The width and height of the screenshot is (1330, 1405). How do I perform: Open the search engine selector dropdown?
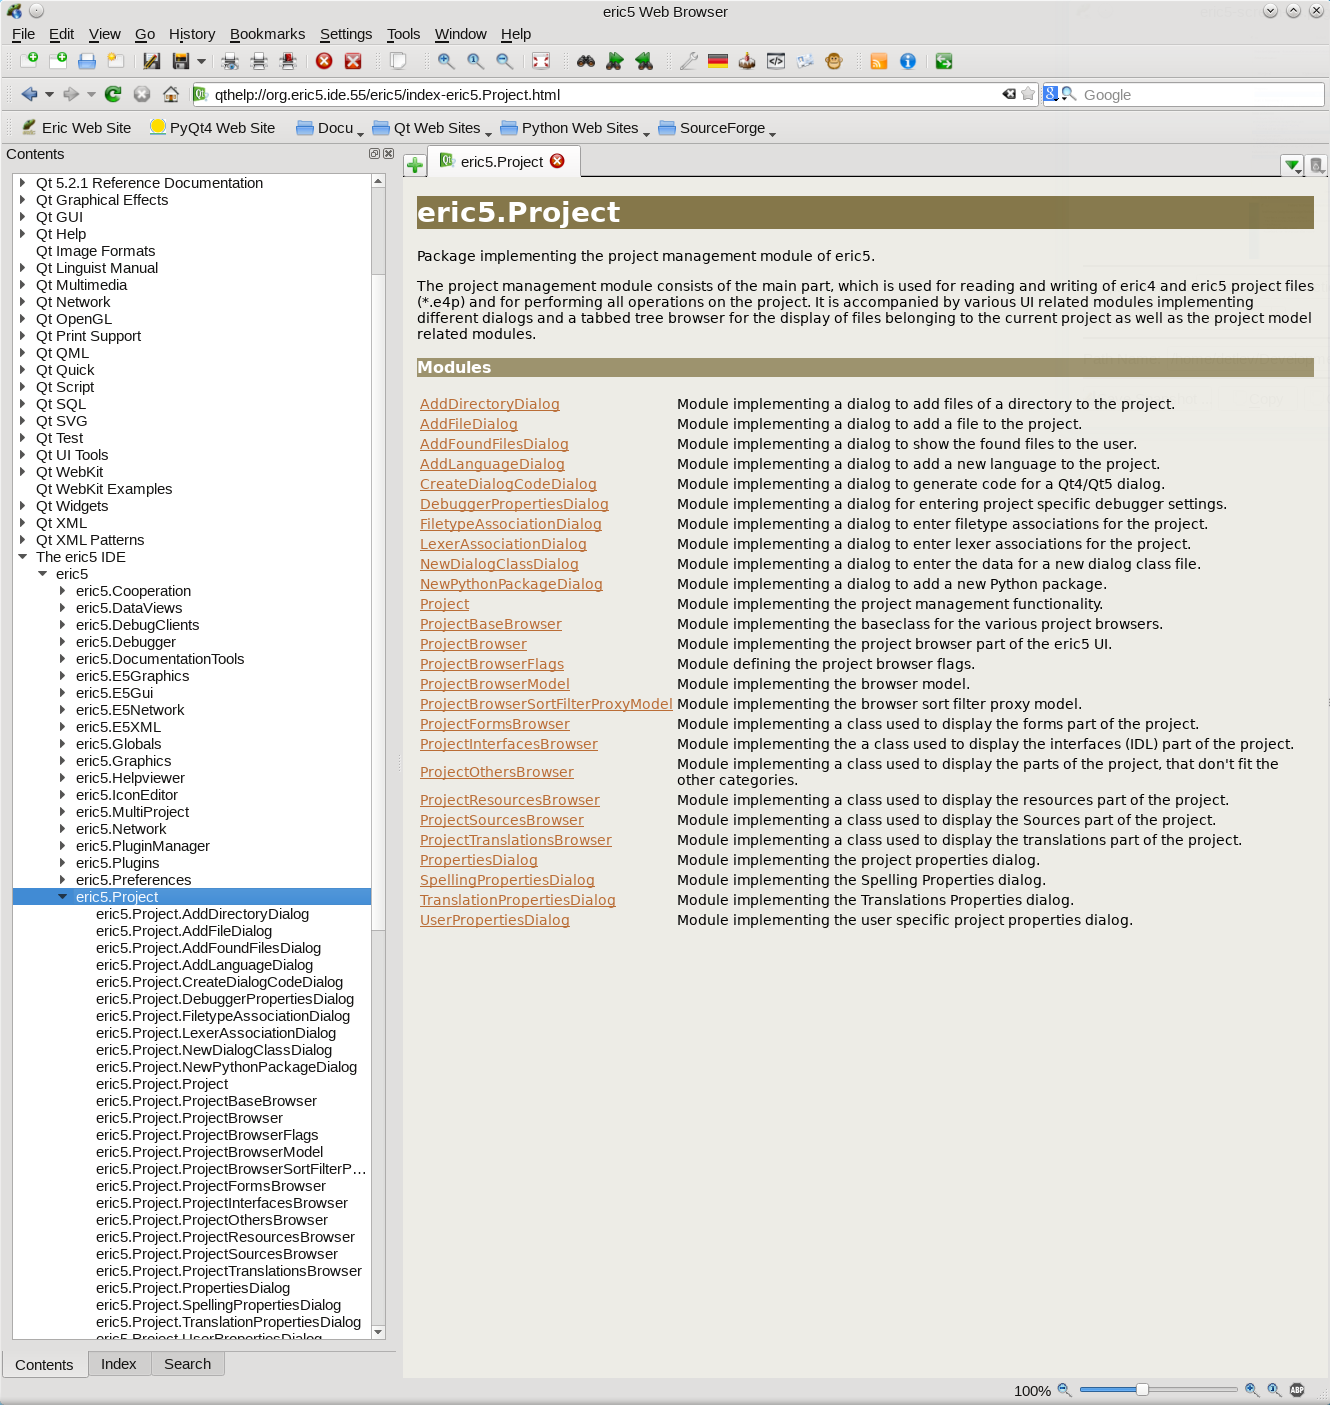[x=1051, y=94]
